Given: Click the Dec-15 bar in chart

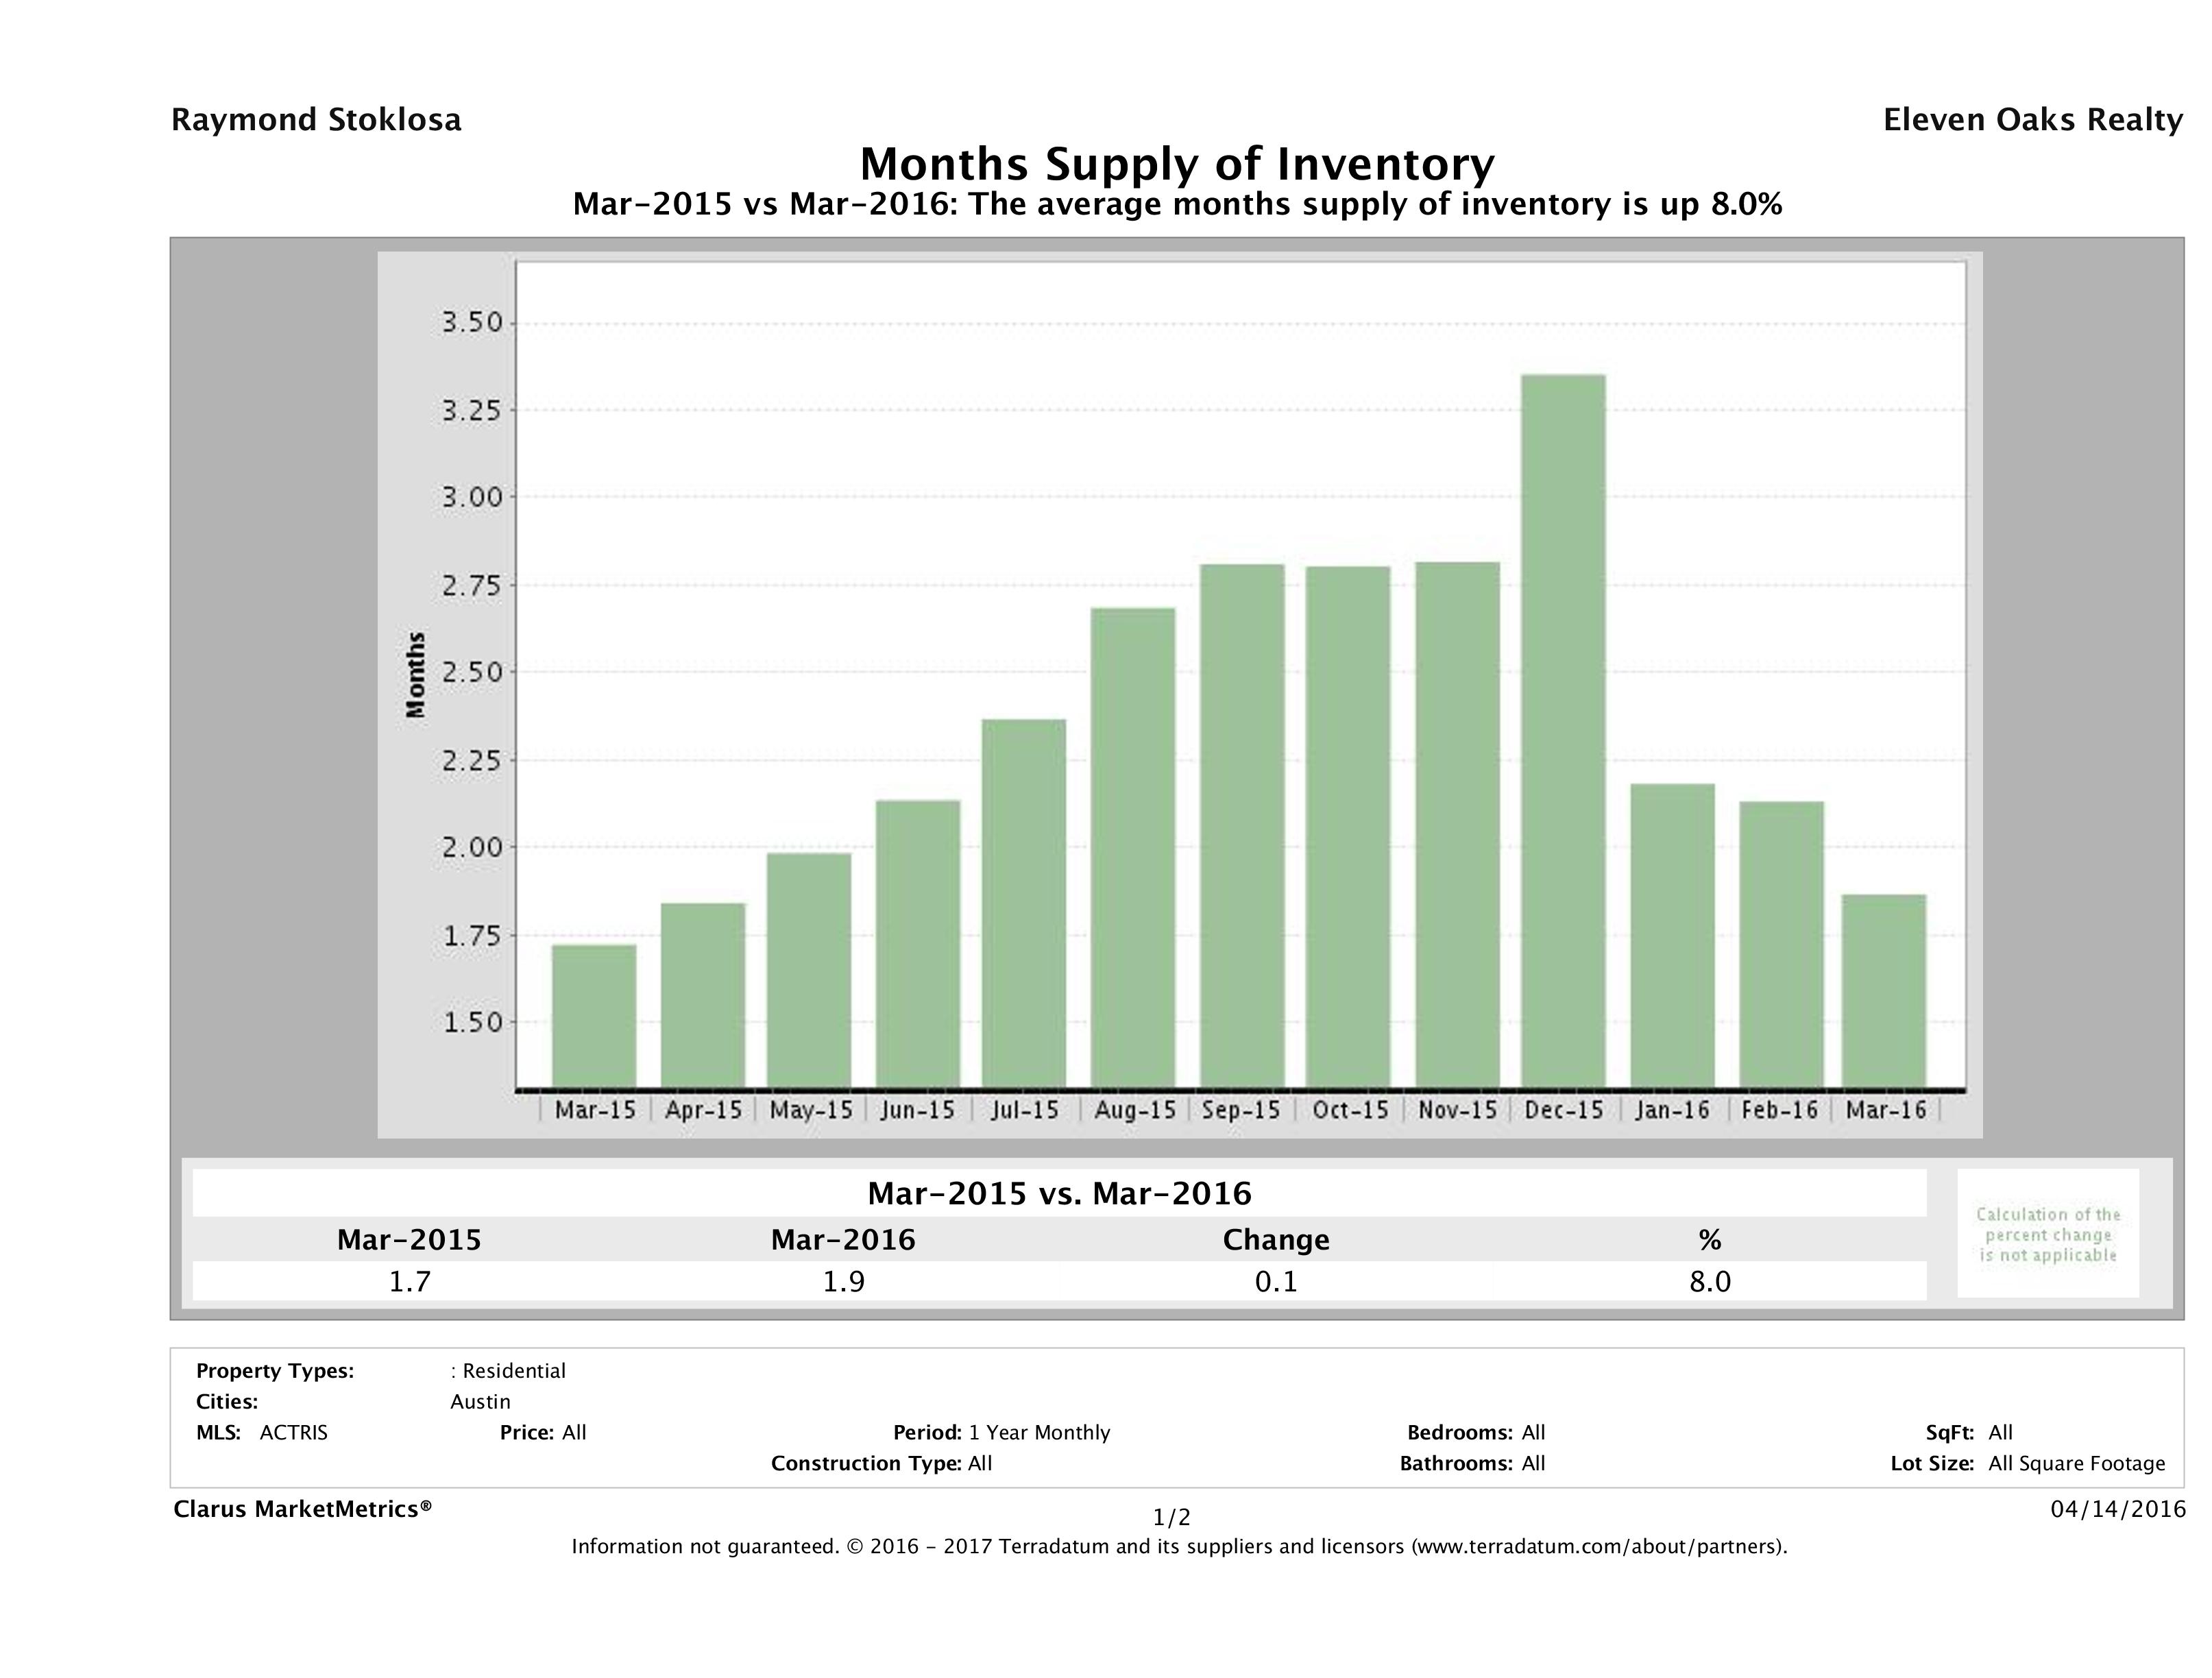Looking at the screenshot, I should [1563, 730].
